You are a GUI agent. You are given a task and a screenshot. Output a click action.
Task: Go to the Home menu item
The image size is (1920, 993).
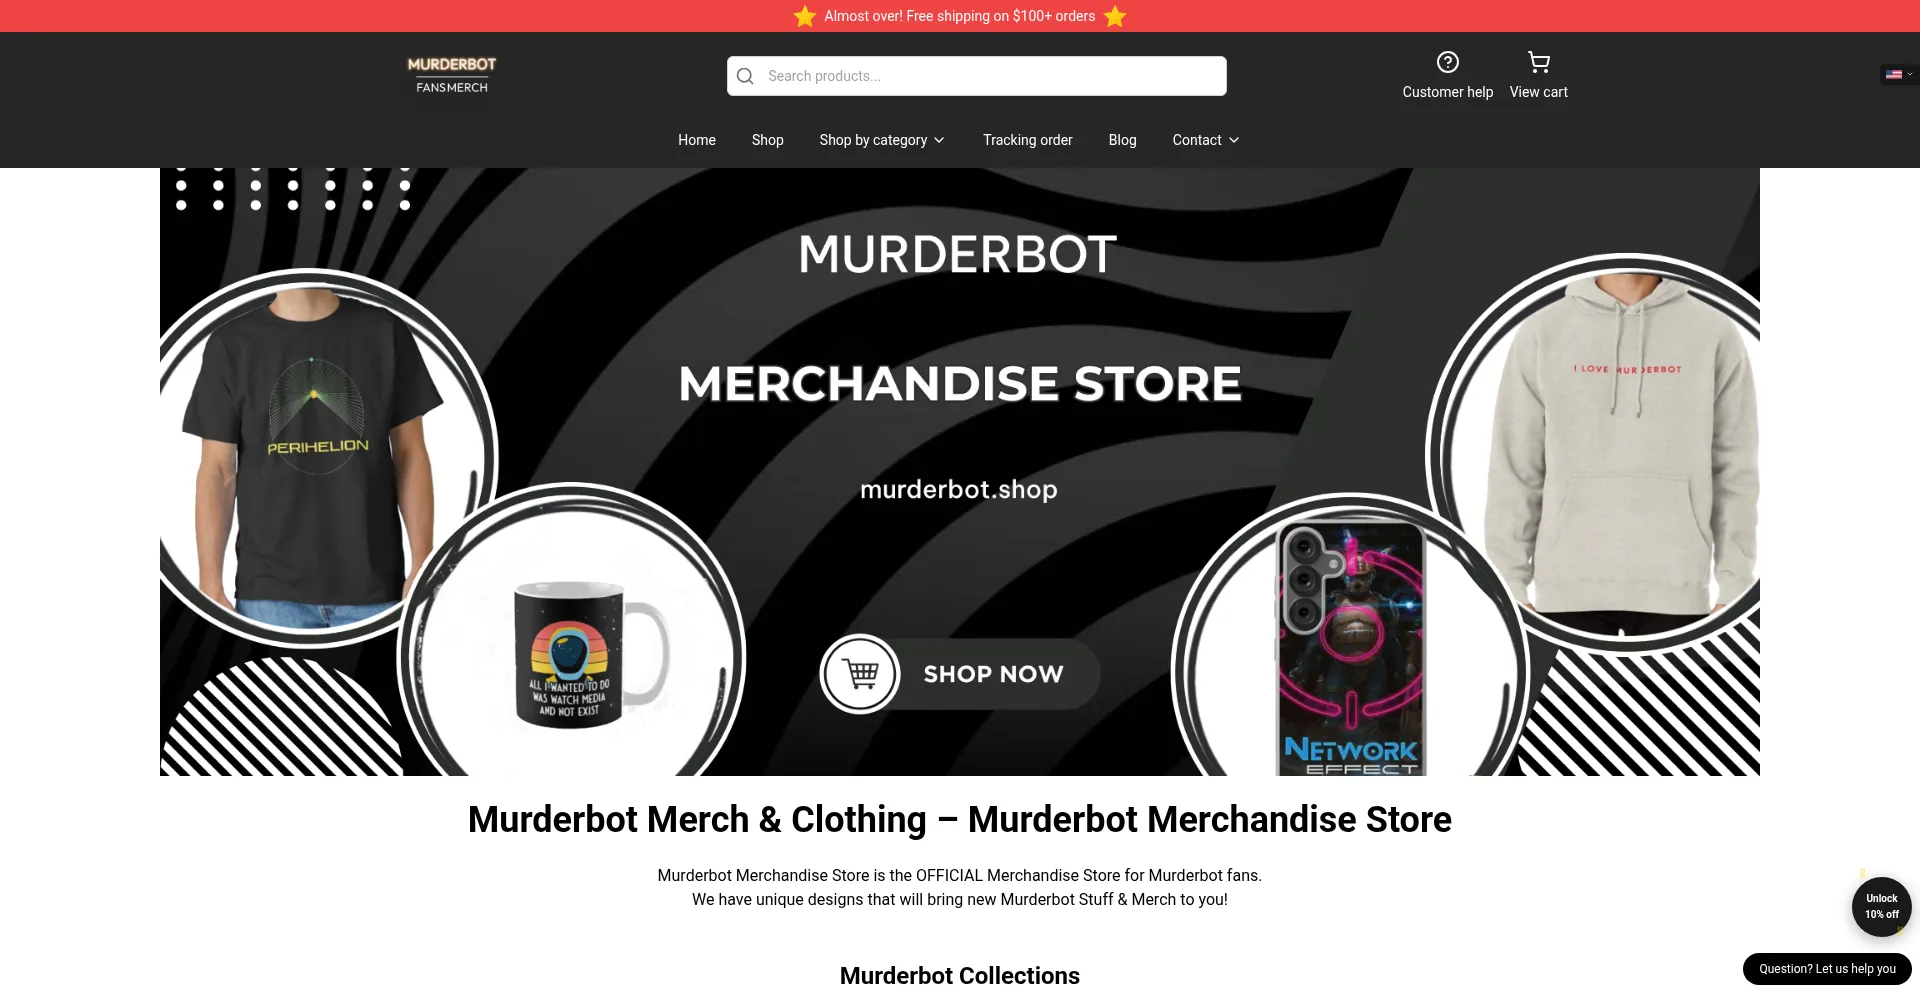(x=697, y=140)
